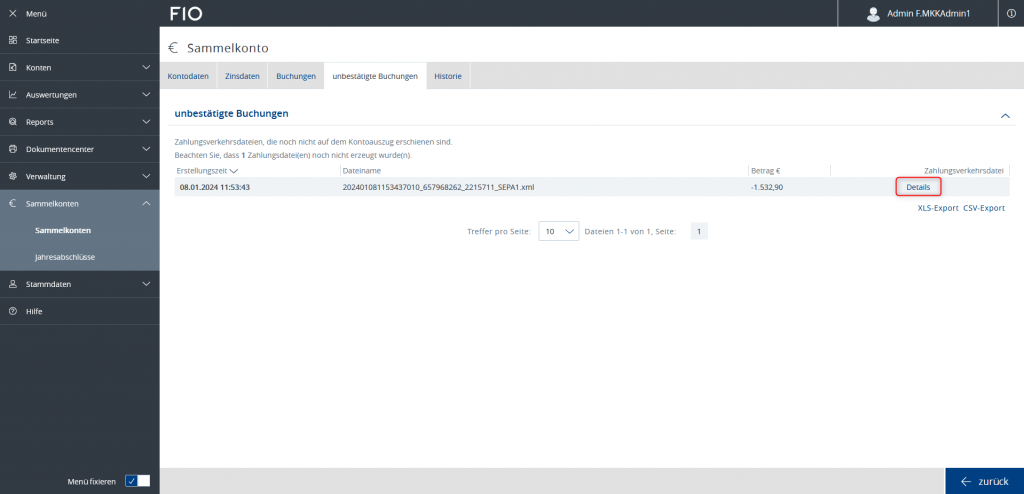Switch to the Zinsdaten tab

coord(242,76)
